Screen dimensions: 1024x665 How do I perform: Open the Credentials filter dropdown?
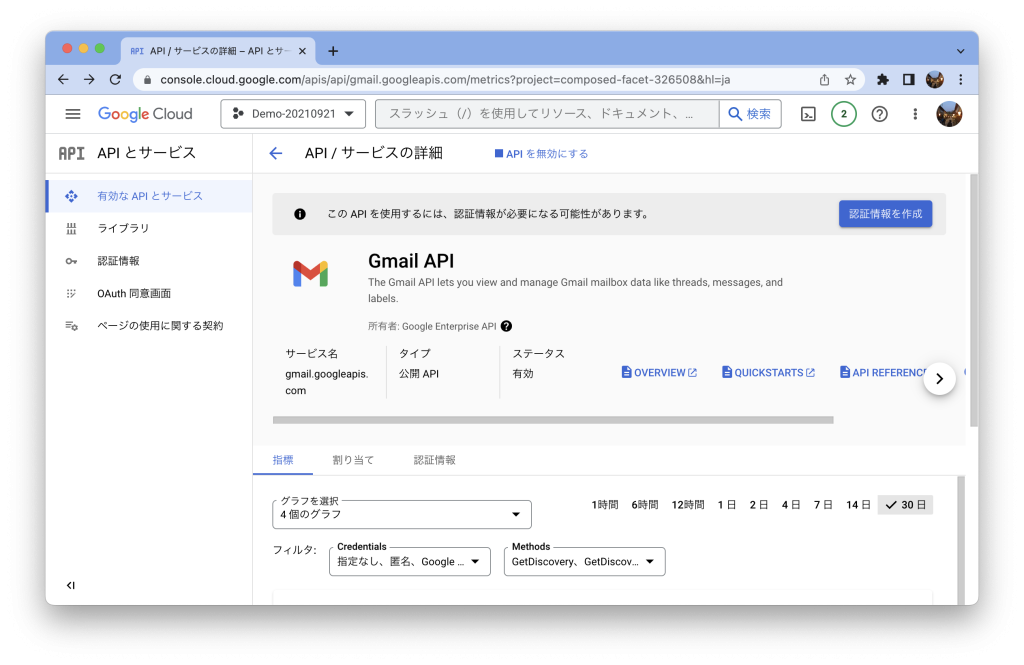coord(409,561)
